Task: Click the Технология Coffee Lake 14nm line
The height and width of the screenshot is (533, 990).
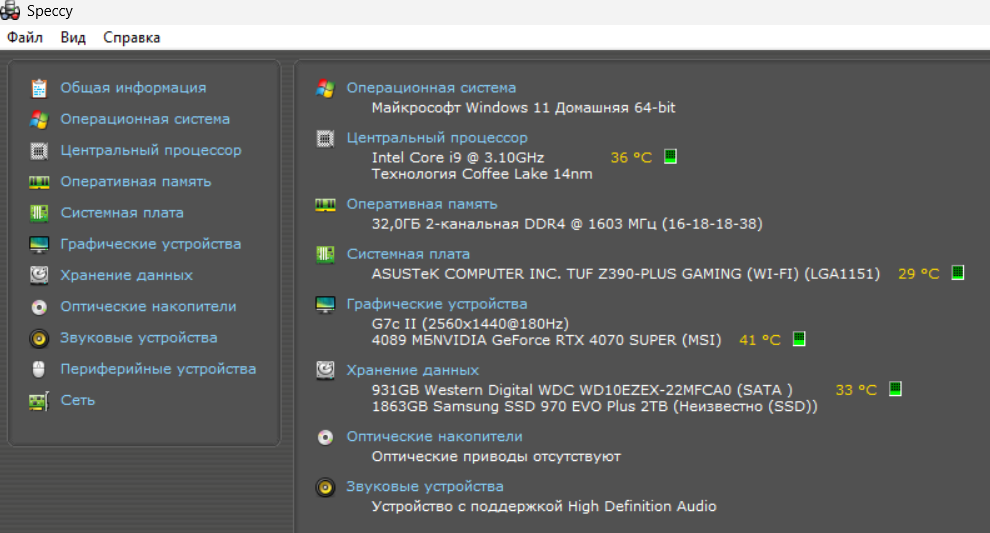Action: [482, 174]
